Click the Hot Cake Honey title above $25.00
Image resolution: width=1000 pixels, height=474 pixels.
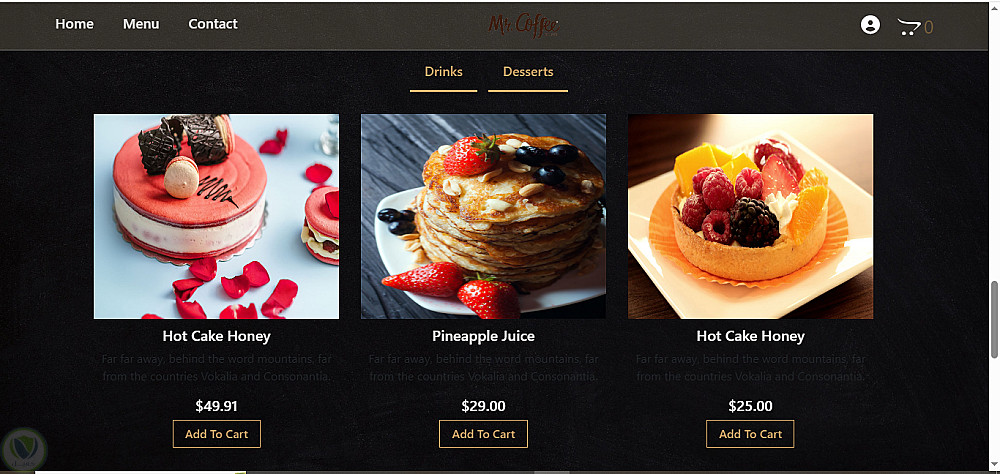751,336
